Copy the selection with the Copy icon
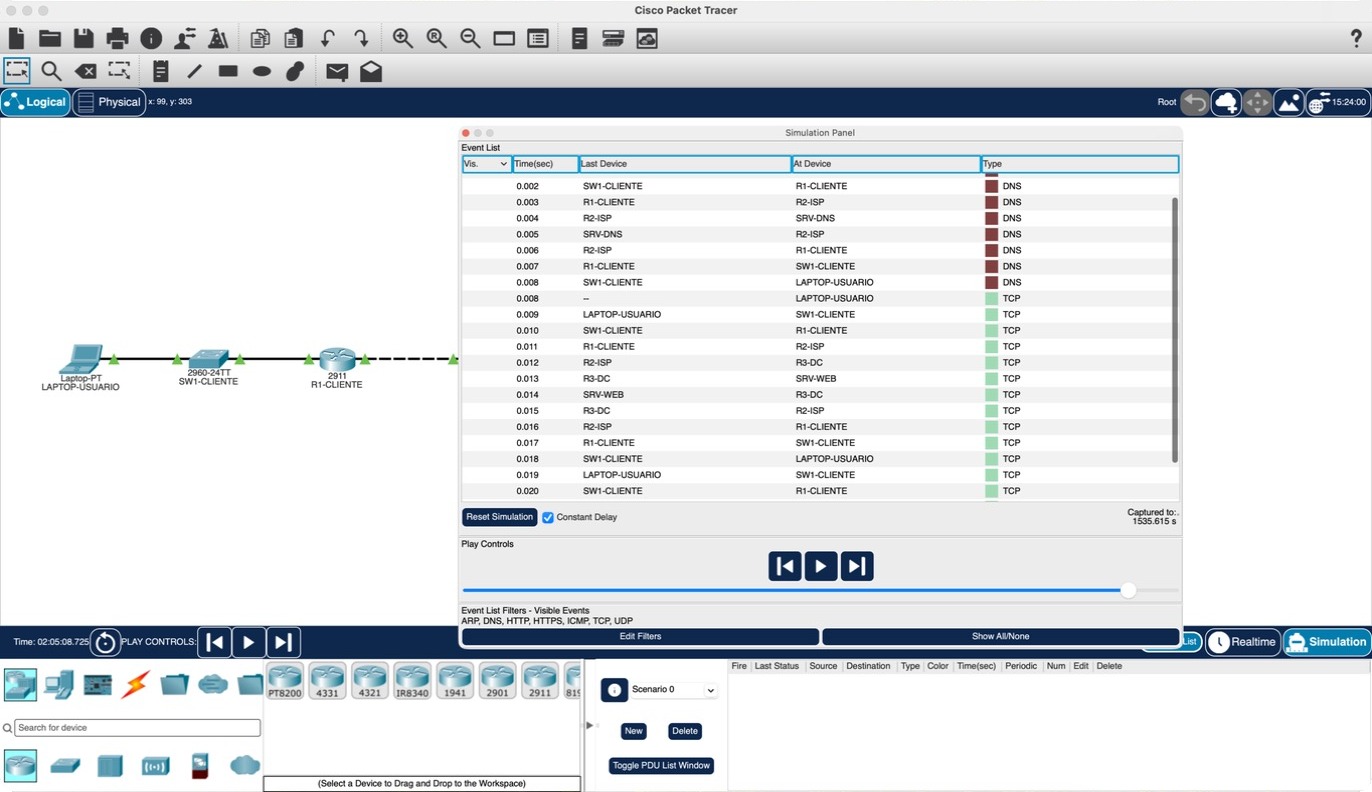Viewport: 1372px width, 792px height. point(260,39)
